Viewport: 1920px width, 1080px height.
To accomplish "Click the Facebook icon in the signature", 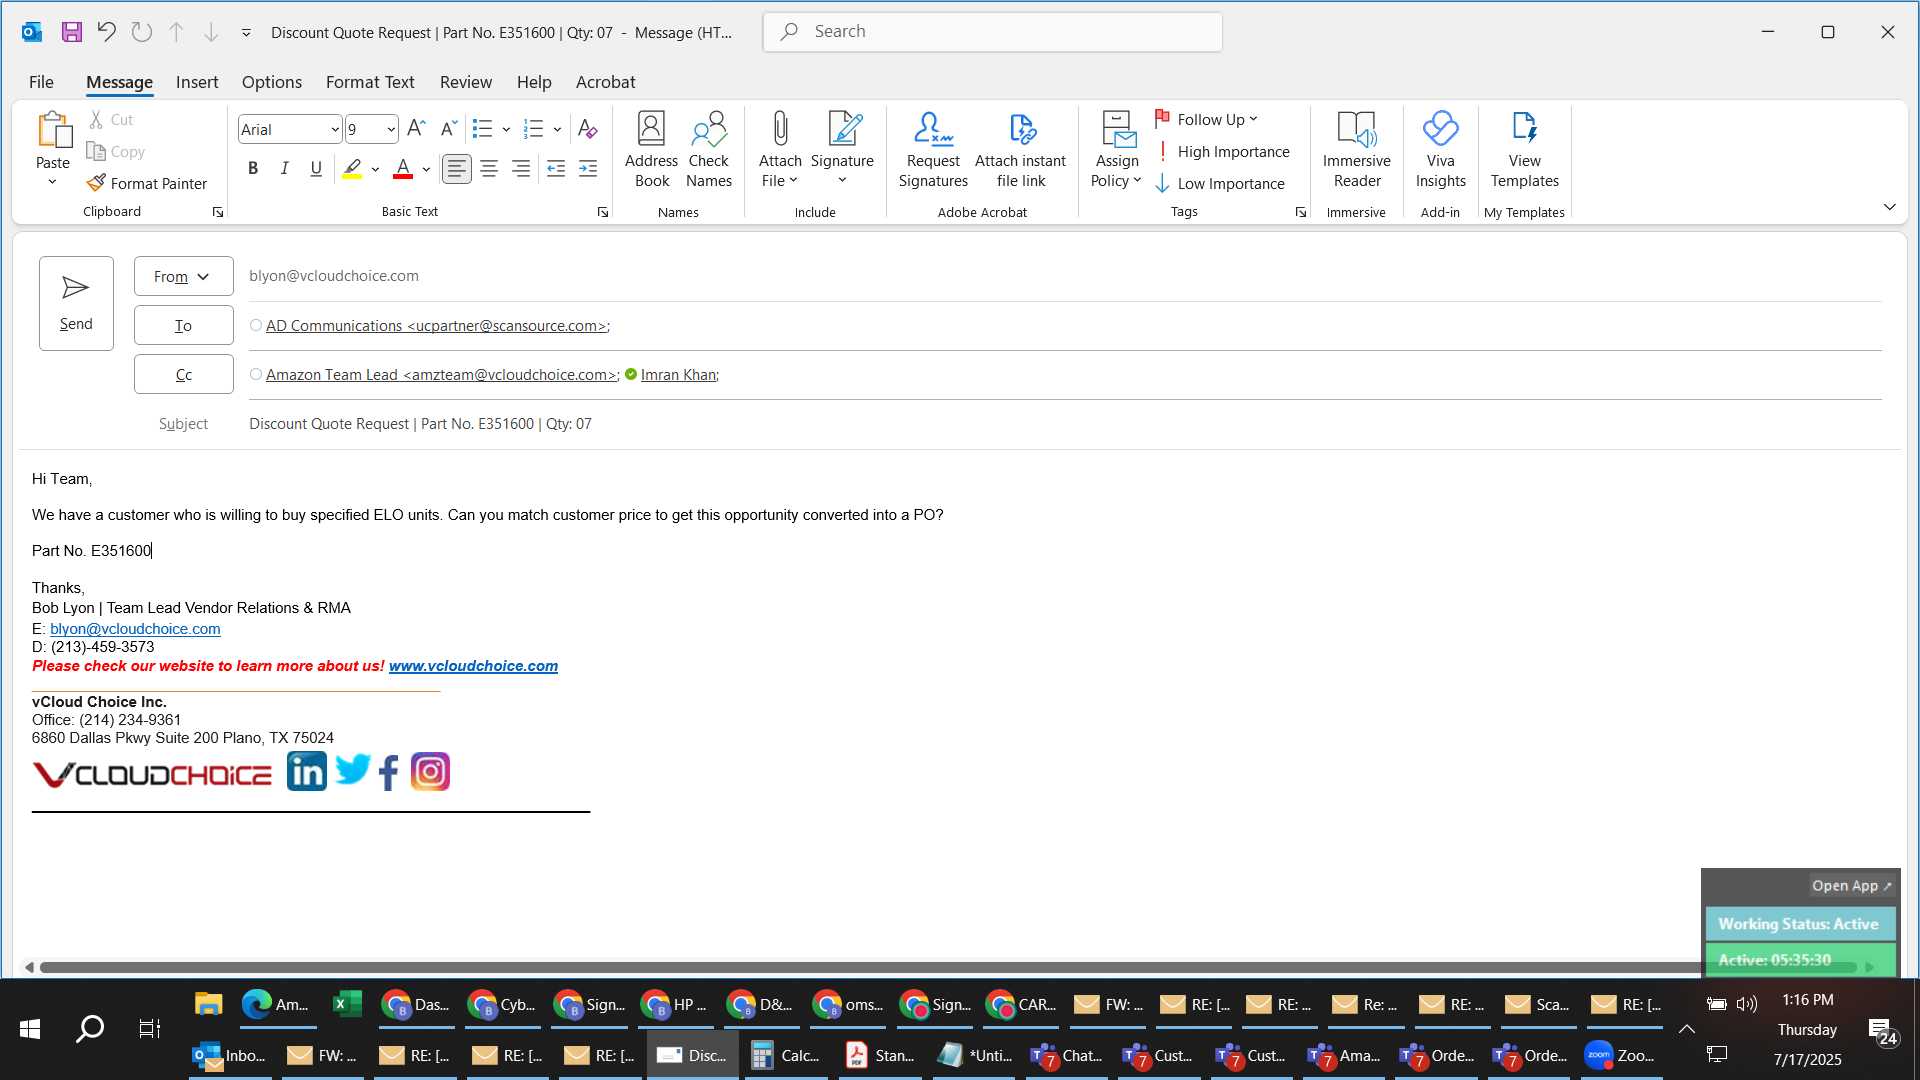I will click(x=389, y=772).
